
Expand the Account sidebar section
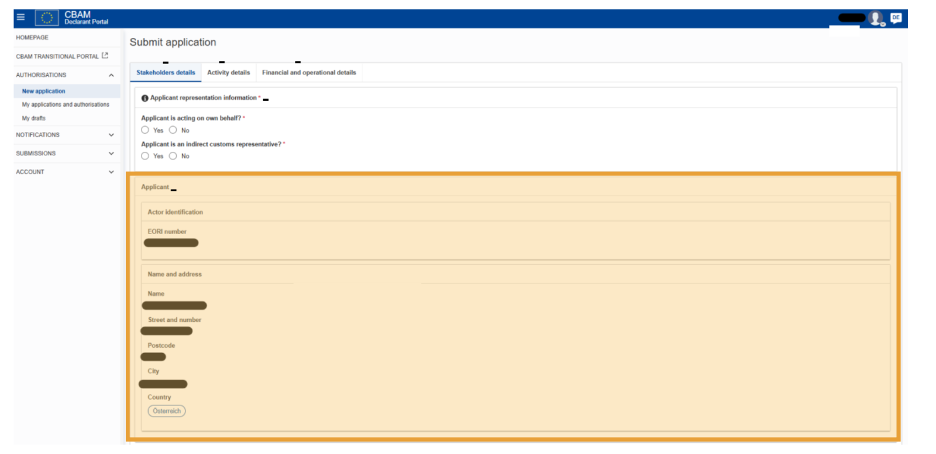[x=110, y=171]
